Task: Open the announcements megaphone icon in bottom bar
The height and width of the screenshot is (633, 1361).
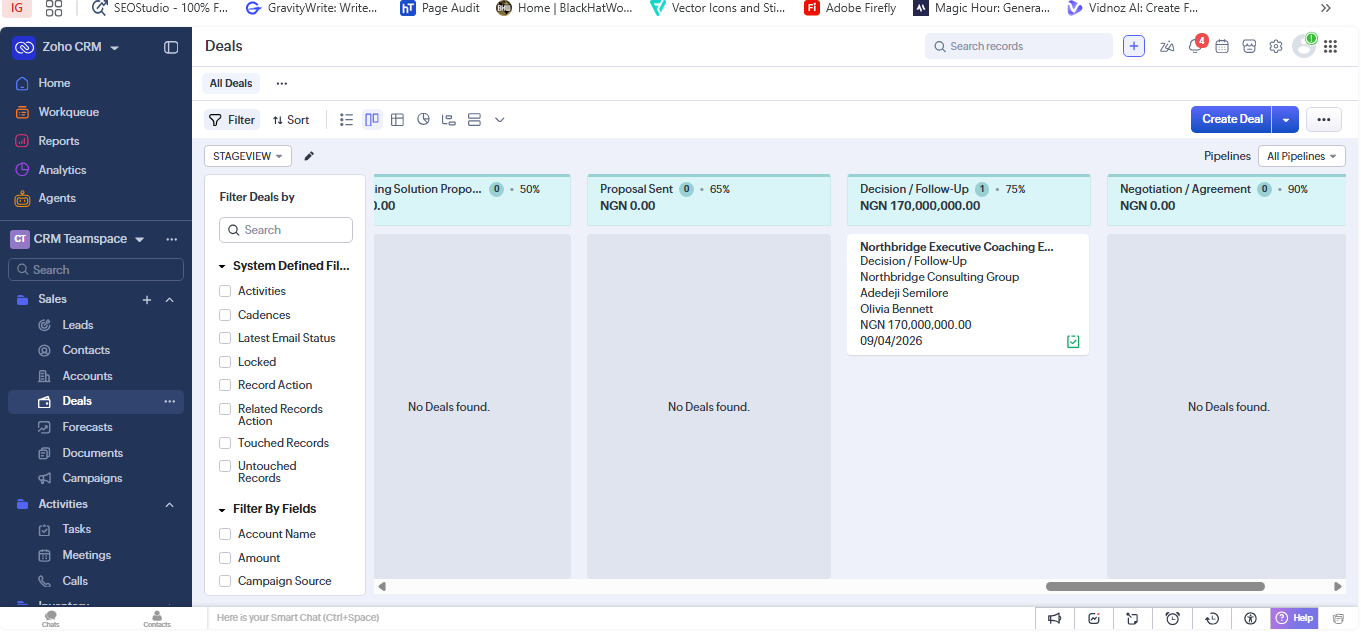Action: point(1054,618)
